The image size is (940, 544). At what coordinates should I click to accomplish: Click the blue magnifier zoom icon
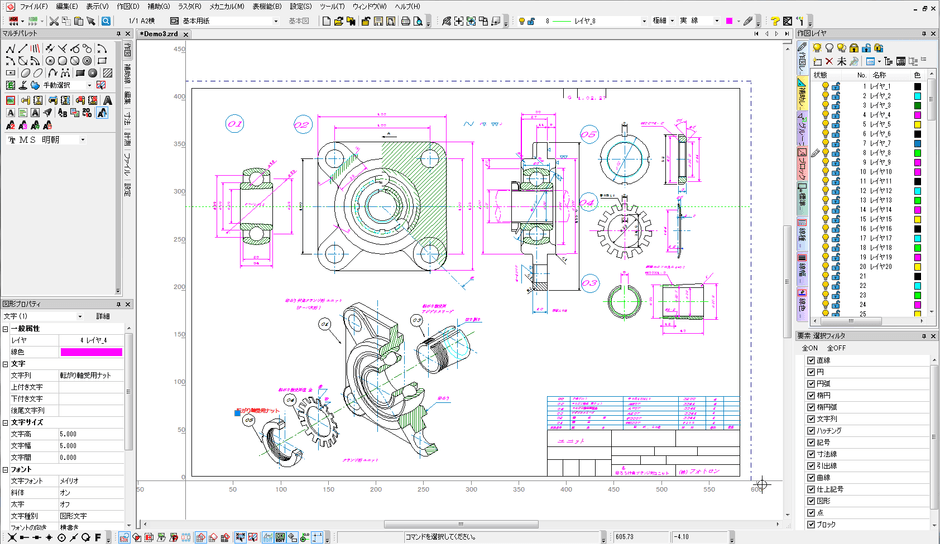[x=105, y=20]
